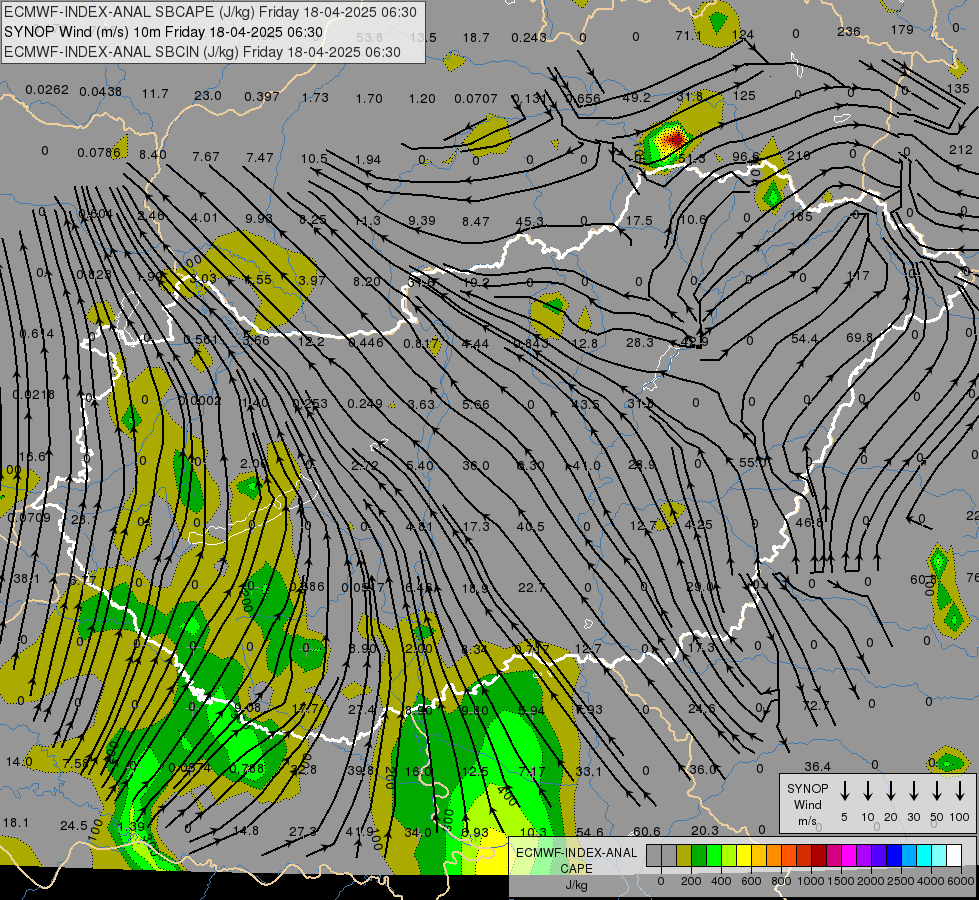The image size is (979, 900).
Task: Click the map value '179'
Action: coord(902,29)
